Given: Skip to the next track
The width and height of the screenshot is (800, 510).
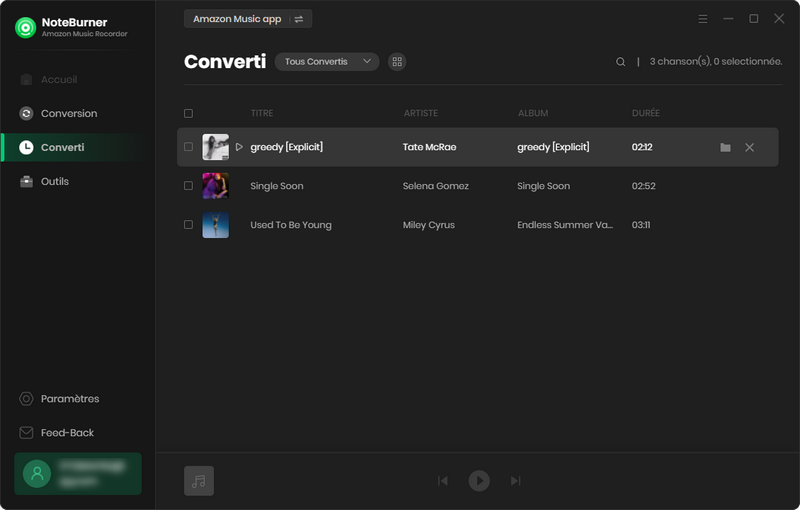Looking at the screenshot, I should [515, 480].
